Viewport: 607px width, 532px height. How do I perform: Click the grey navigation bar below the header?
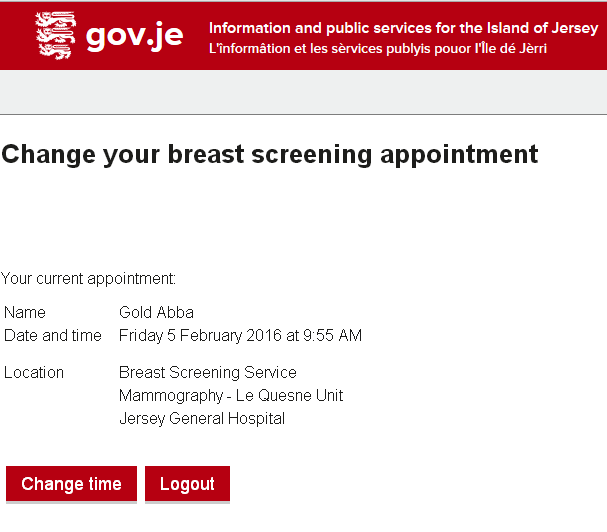click(x=304, y=92)
